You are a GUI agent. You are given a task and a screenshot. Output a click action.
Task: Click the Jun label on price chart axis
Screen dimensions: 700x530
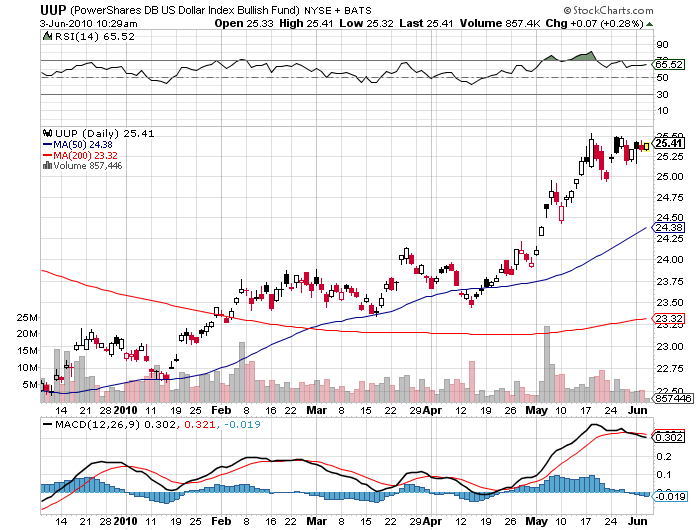click(x=638, y=410)
